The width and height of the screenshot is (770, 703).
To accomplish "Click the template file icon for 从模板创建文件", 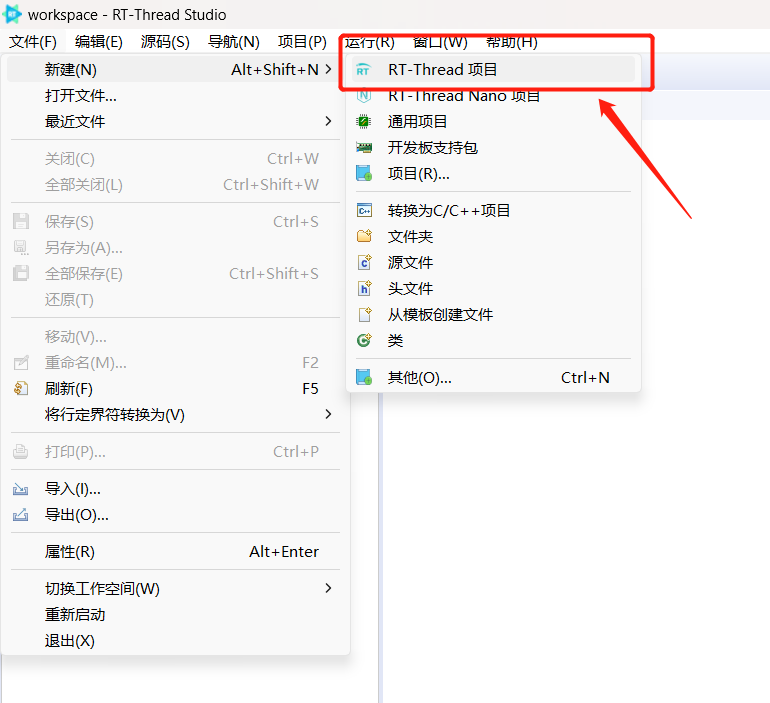I will [364, 314].
